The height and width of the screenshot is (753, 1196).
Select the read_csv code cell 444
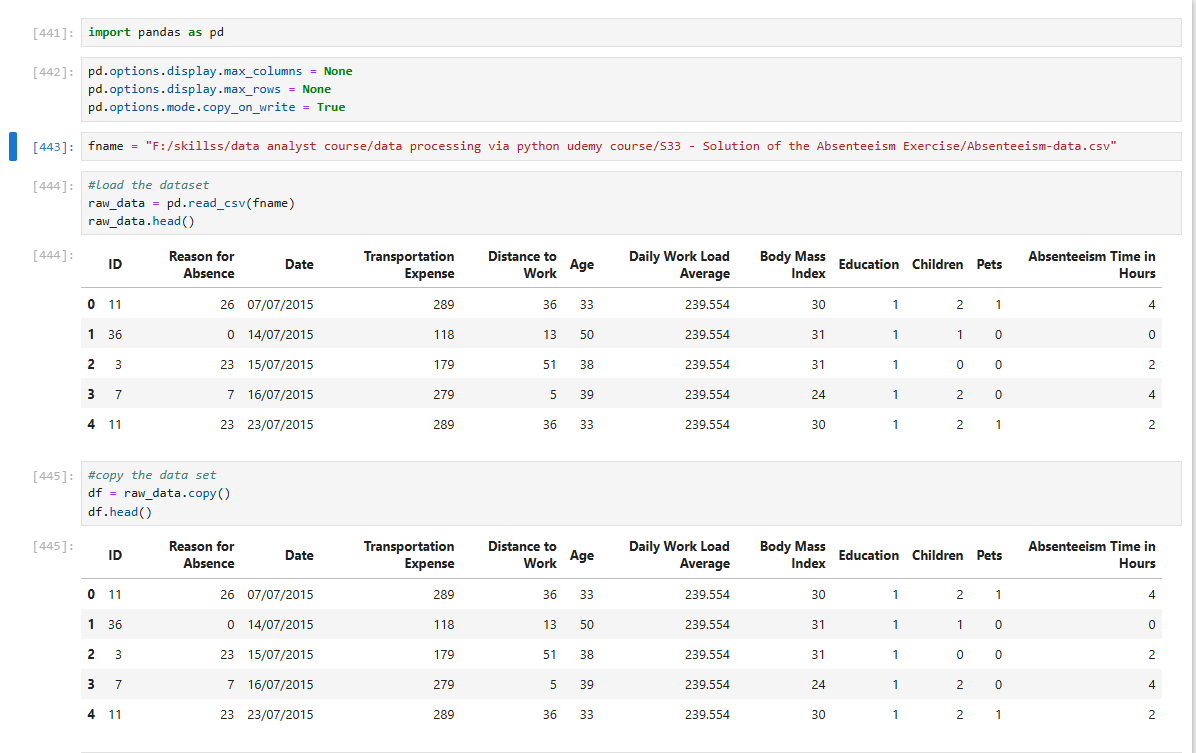[x=631, y=203]
